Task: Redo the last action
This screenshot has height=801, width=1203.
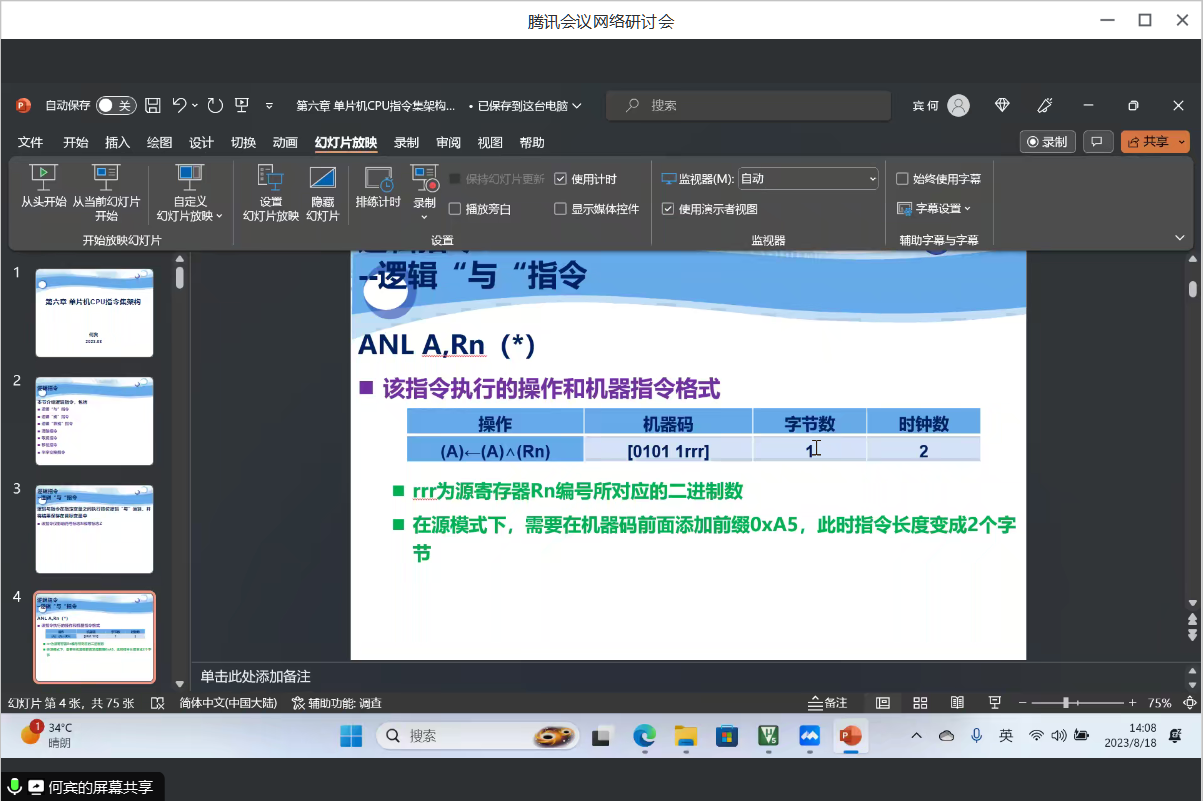Action: (x=215, y=105)
